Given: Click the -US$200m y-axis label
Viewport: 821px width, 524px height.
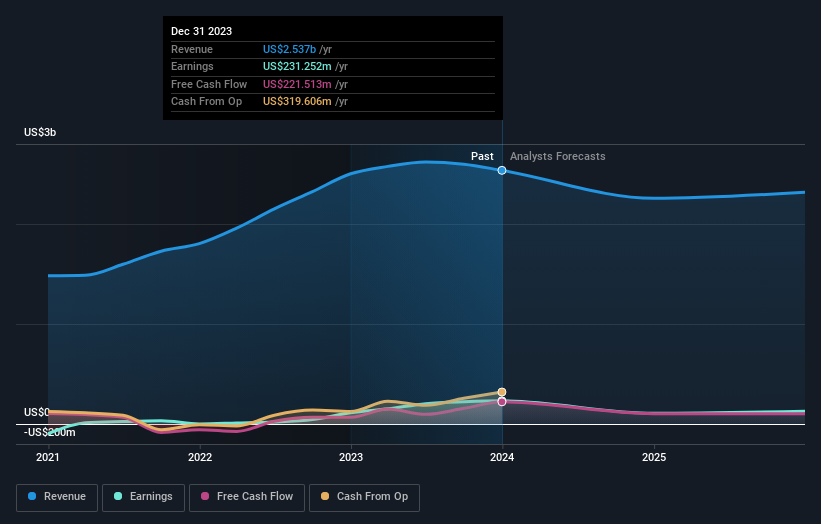Looking at the screenshot, I should point(50,432).
